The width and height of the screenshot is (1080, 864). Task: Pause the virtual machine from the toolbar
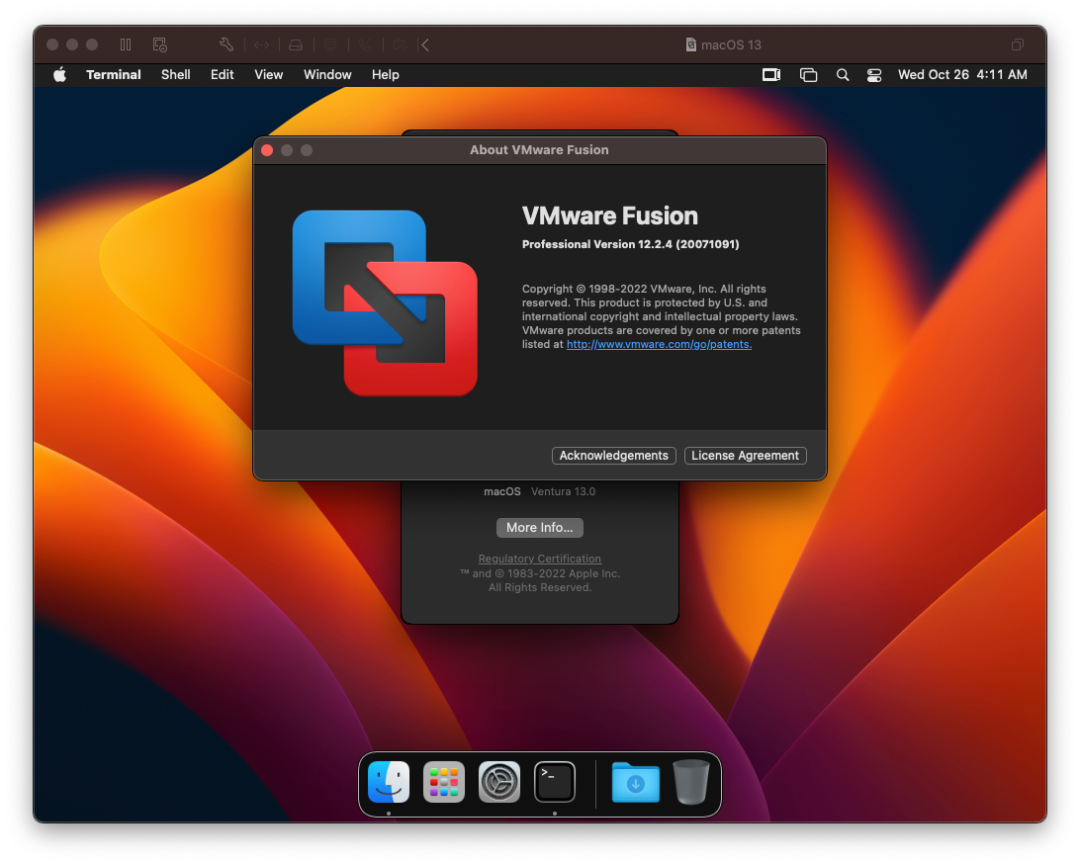(x=125, y=45)
